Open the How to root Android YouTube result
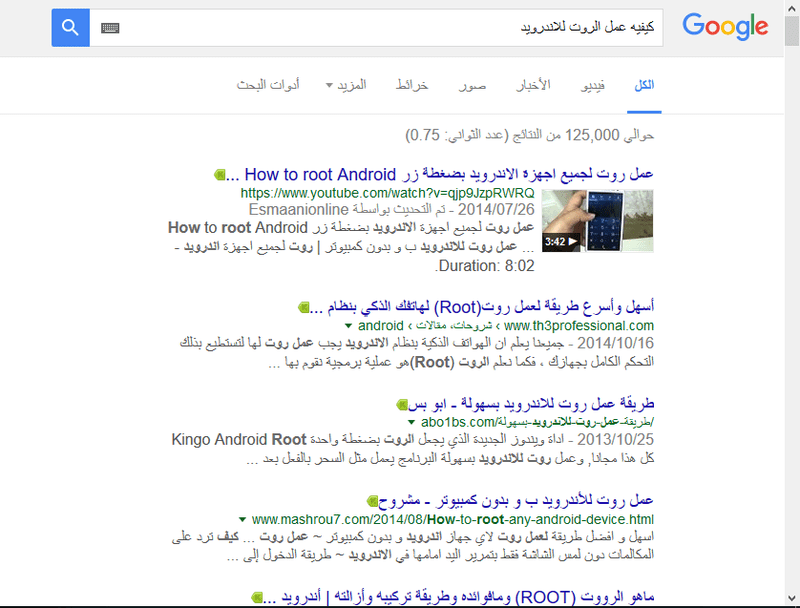The height and width of the screenshot is (608, 800). (x=439, y=174)
